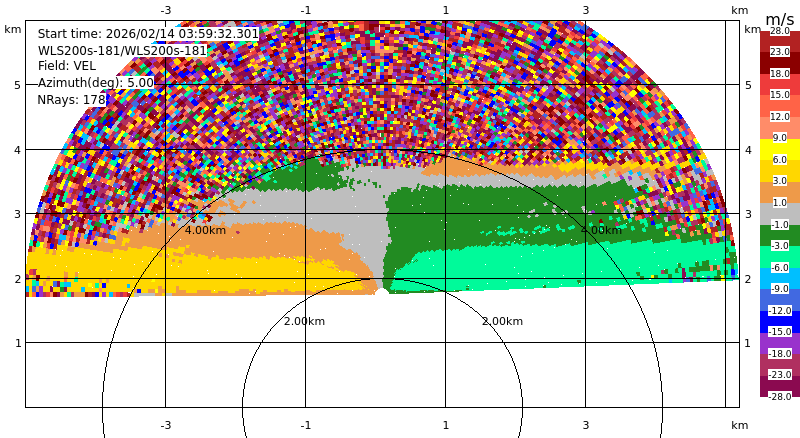
Task: Click the '2' tick on the right axis
Action: 748,279
